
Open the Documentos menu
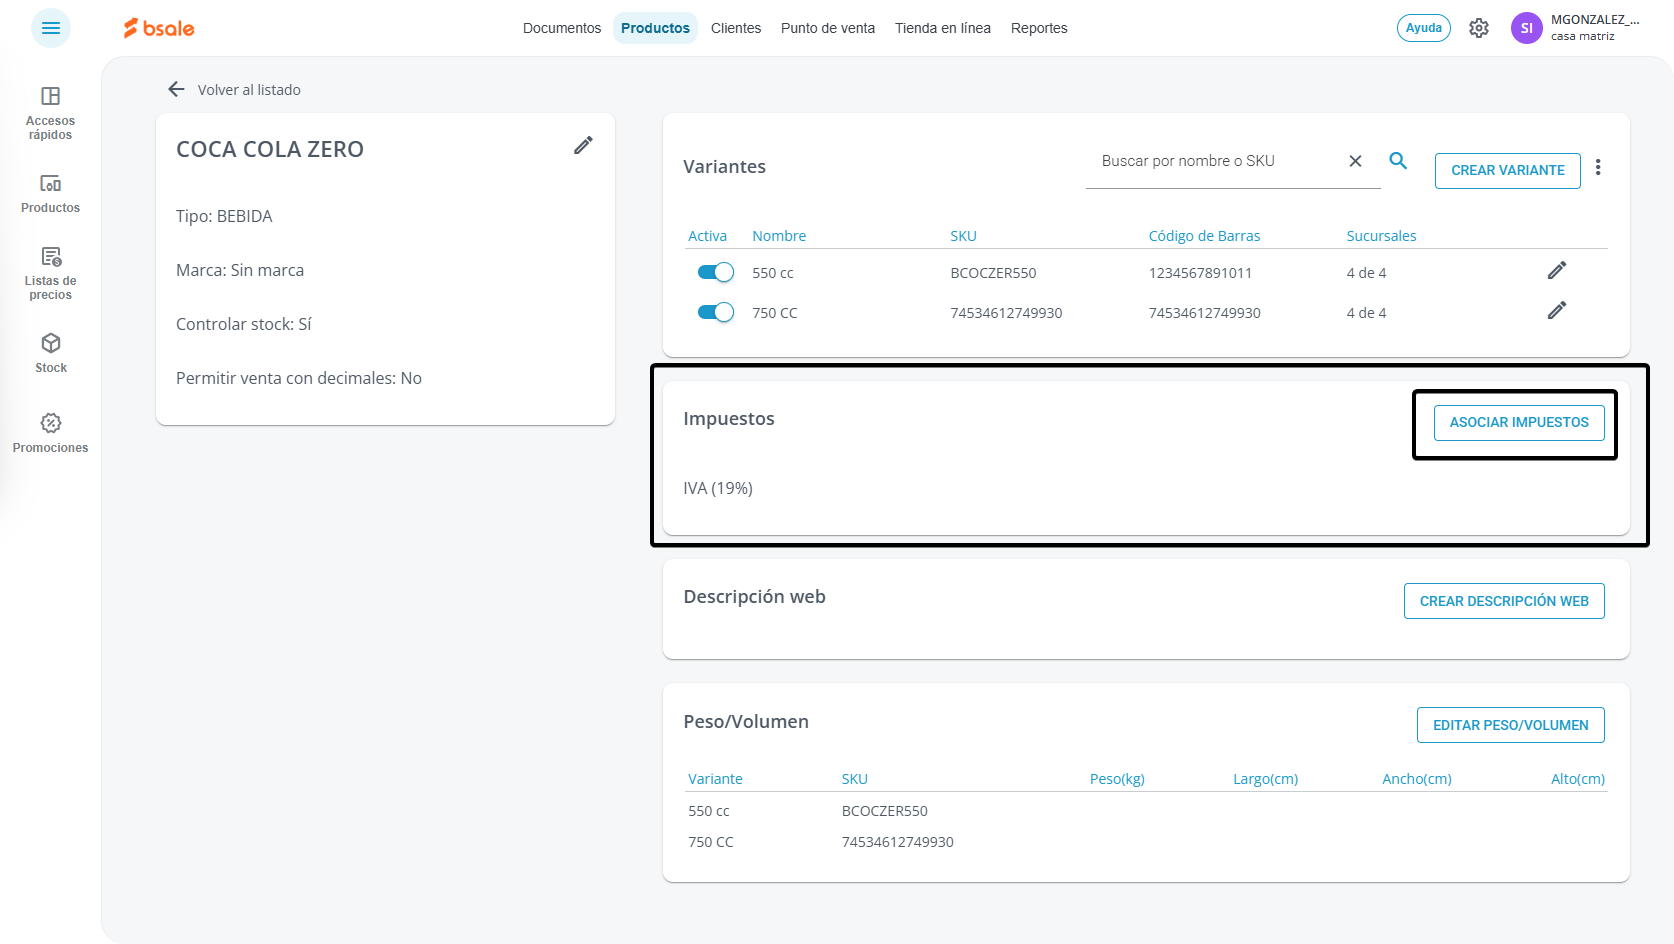click(x=562, y=28)
